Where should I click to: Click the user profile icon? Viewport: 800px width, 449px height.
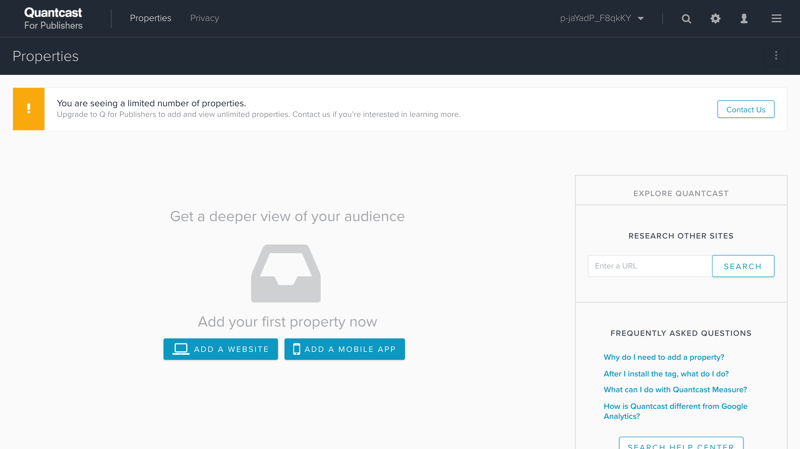[x=744, y=19]
